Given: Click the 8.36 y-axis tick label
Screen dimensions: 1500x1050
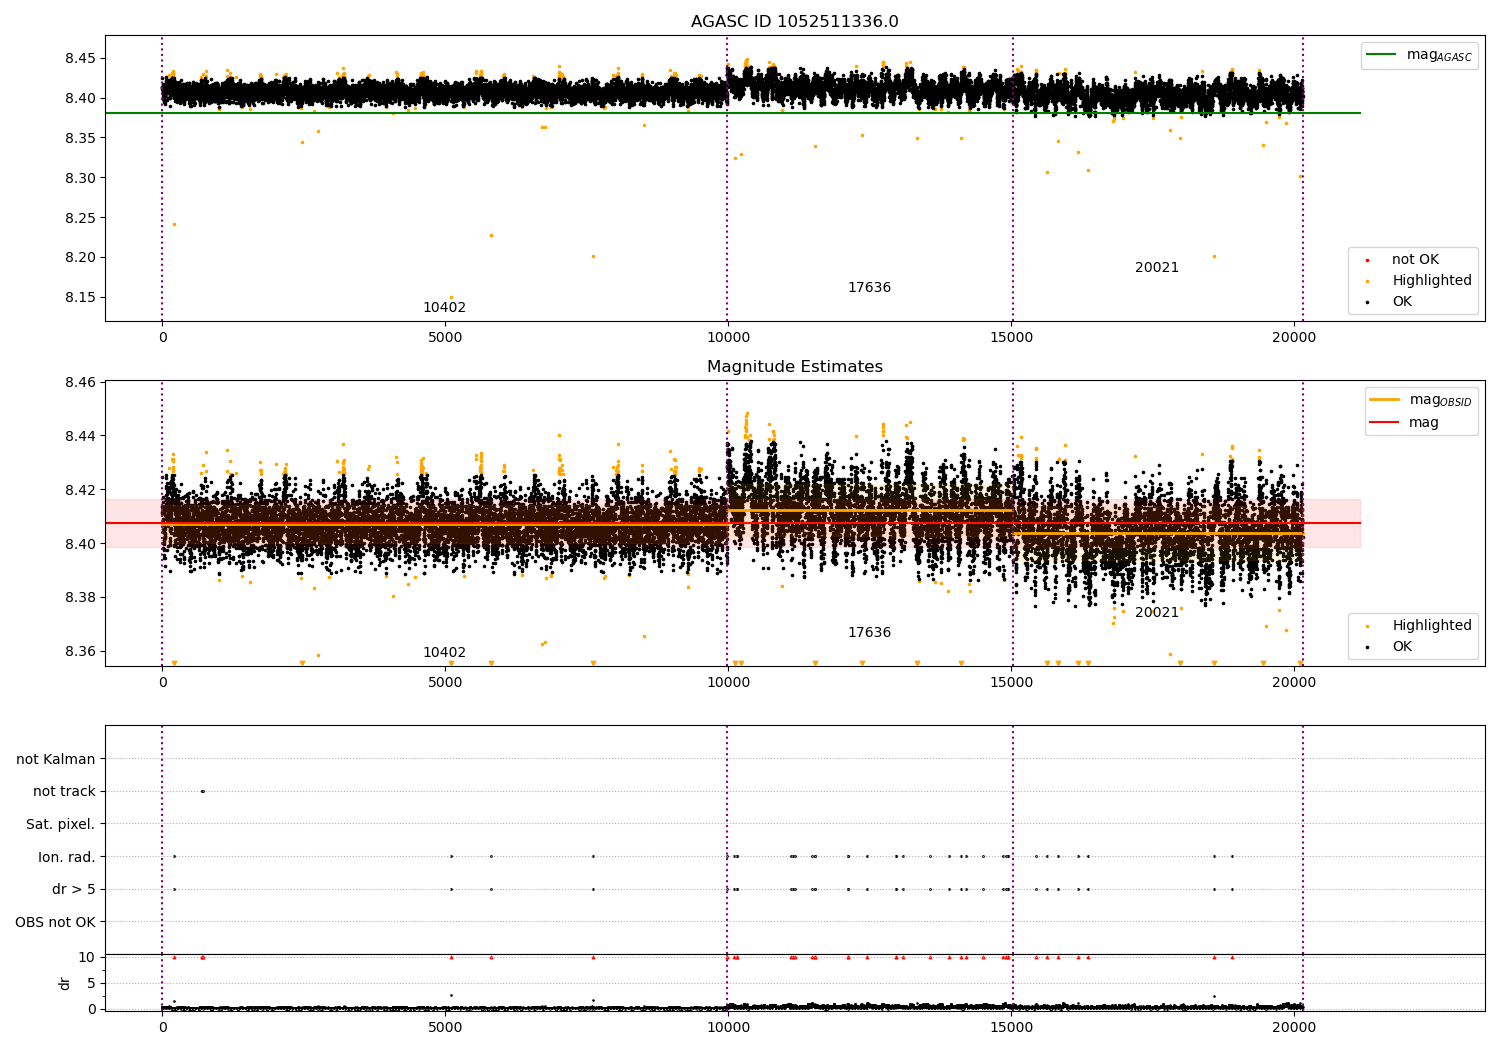Looking at the screenshot, I should tap(79, 652).
